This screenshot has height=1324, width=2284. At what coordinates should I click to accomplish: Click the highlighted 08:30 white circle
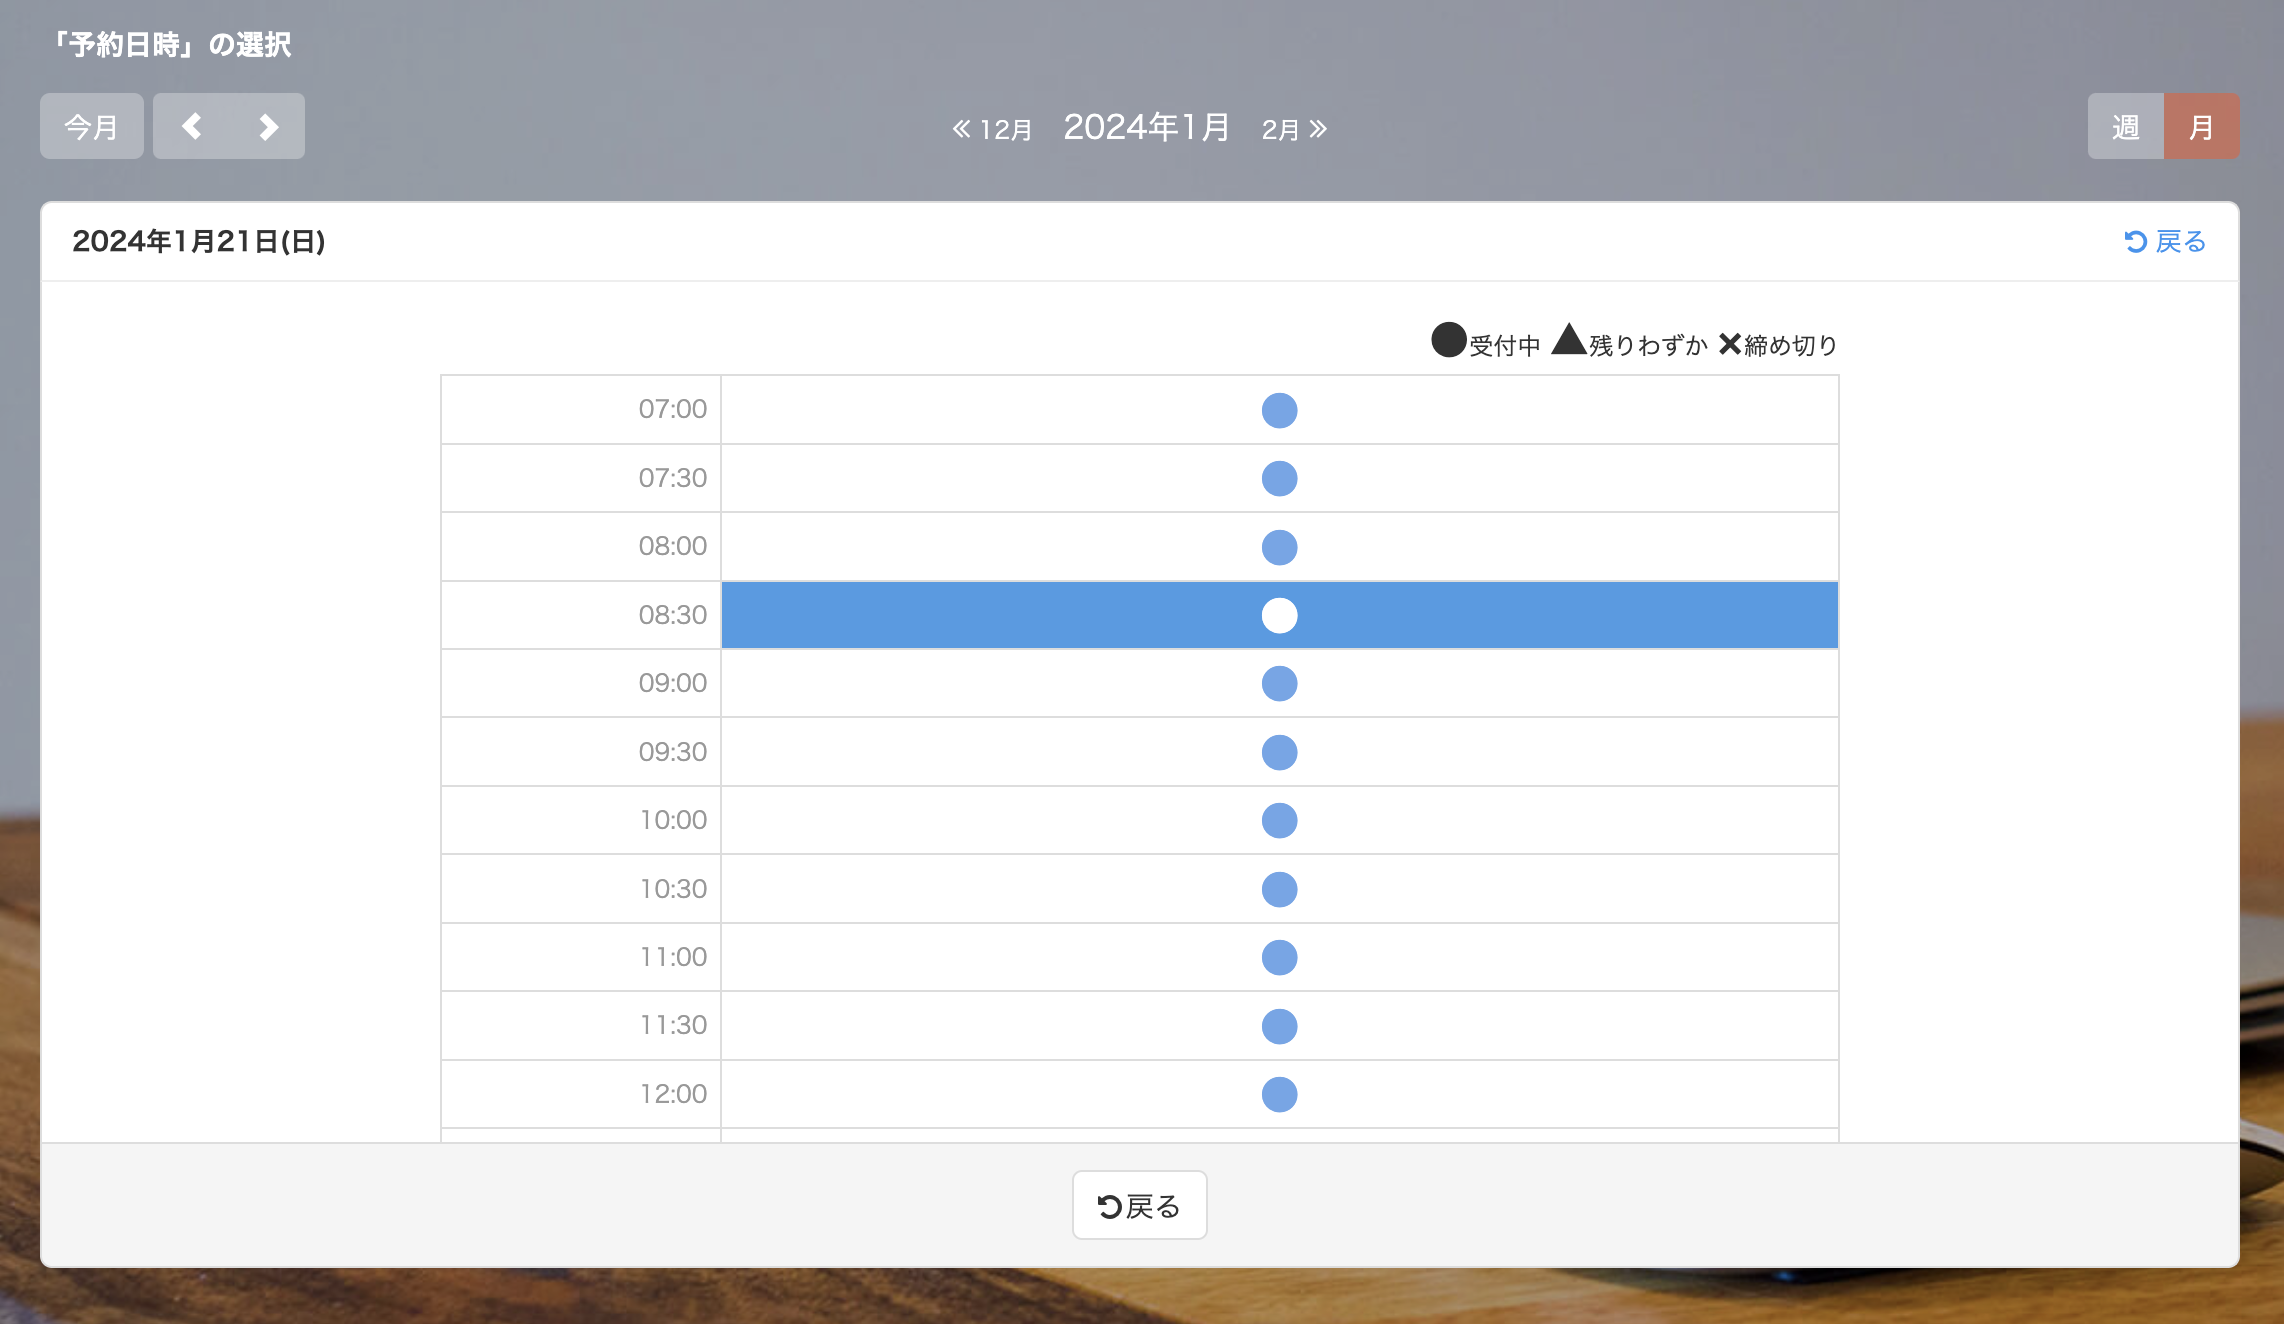pos(1279,615)
